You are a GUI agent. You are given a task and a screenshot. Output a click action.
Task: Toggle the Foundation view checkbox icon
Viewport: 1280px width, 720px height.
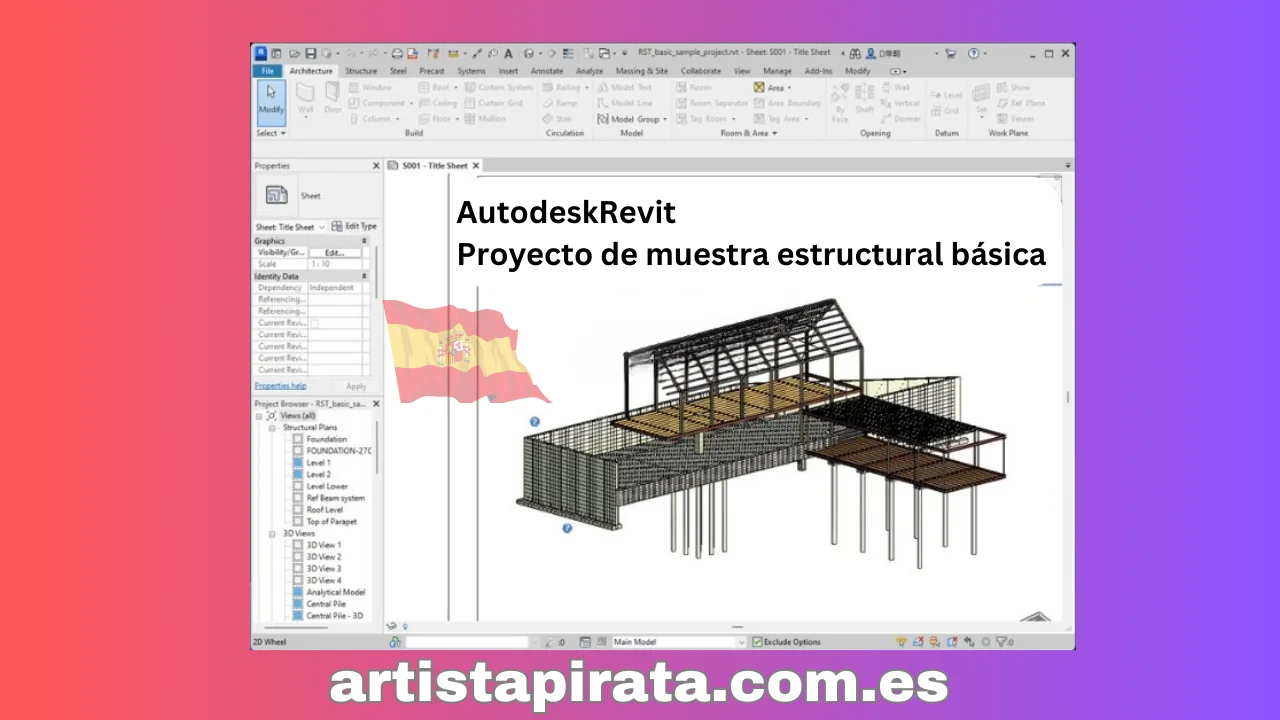tap(298, 439)
